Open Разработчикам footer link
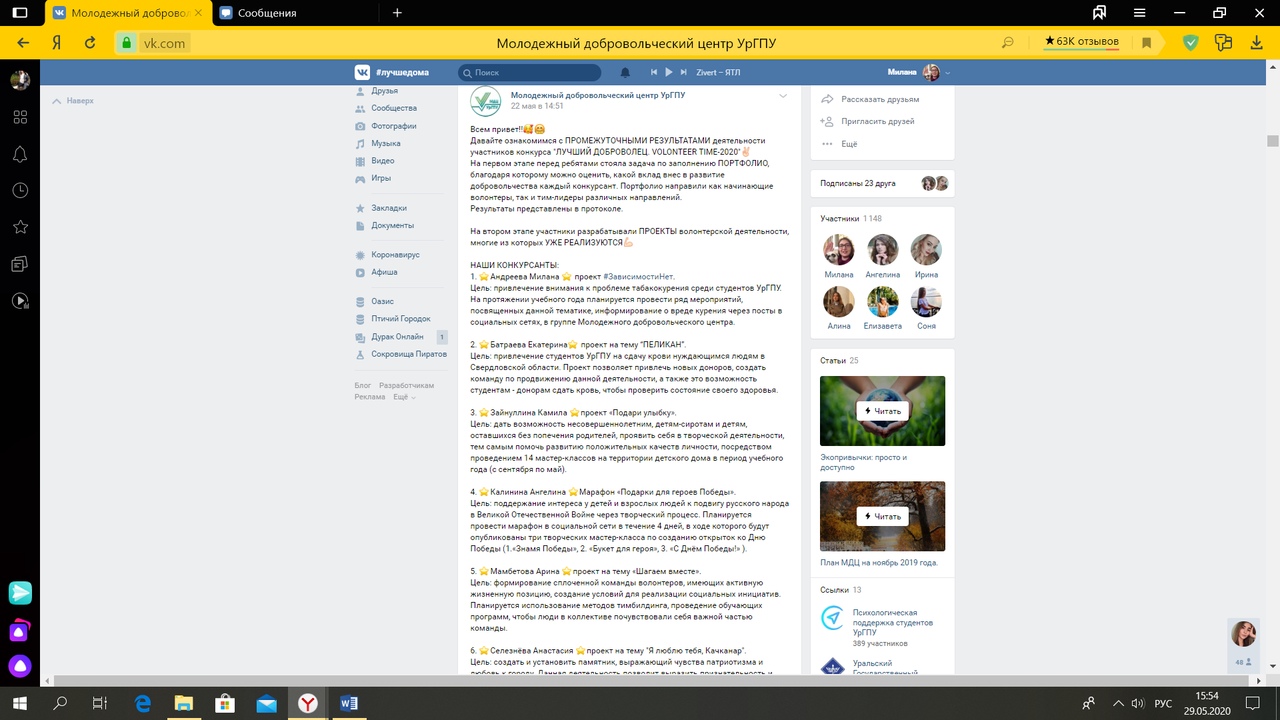Viewport: 1280px width, 720px height. pos(407,385)
